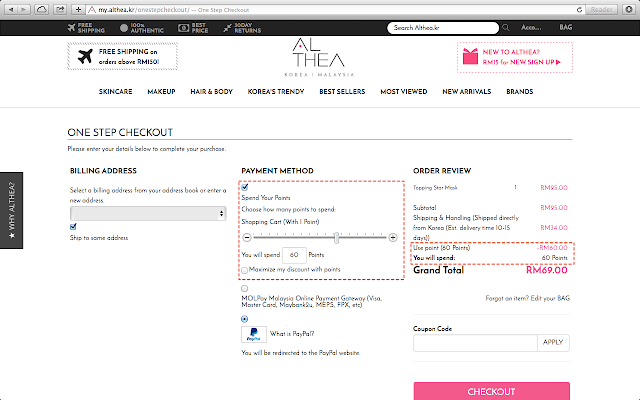Open BEST SELLERS menu

click(342, 92)
